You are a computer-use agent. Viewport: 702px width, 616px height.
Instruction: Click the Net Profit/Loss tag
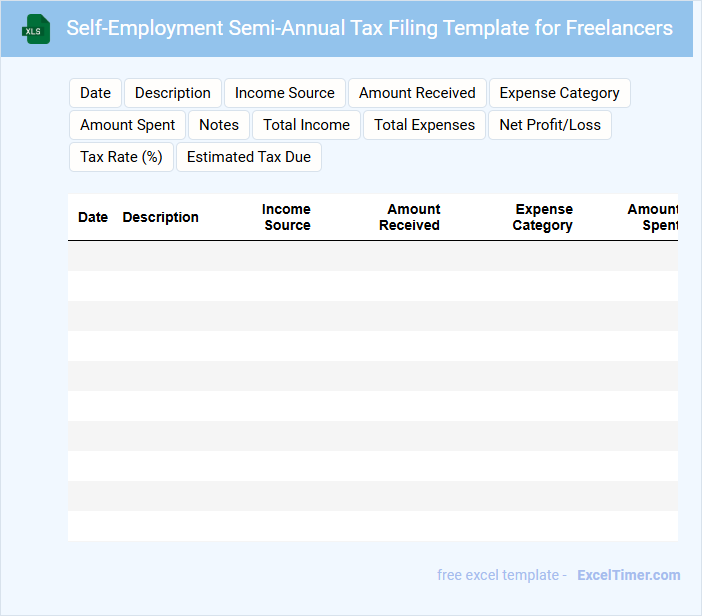pyautogui.click(x=550, y=125)
